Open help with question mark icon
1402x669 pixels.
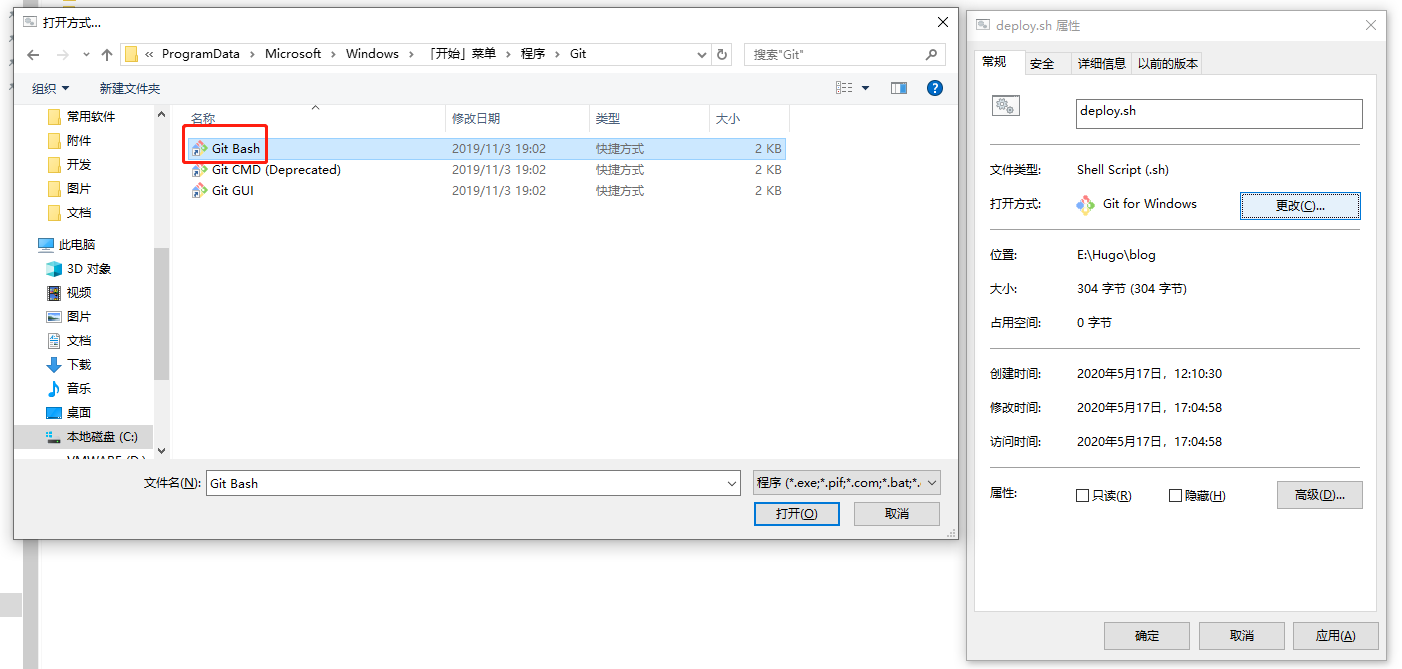(x=935, y=88)
